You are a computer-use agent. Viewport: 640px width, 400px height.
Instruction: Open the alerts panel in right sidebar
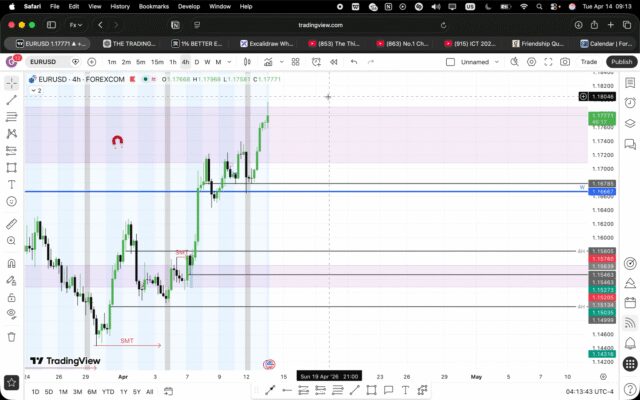click(x=629, y=103)
